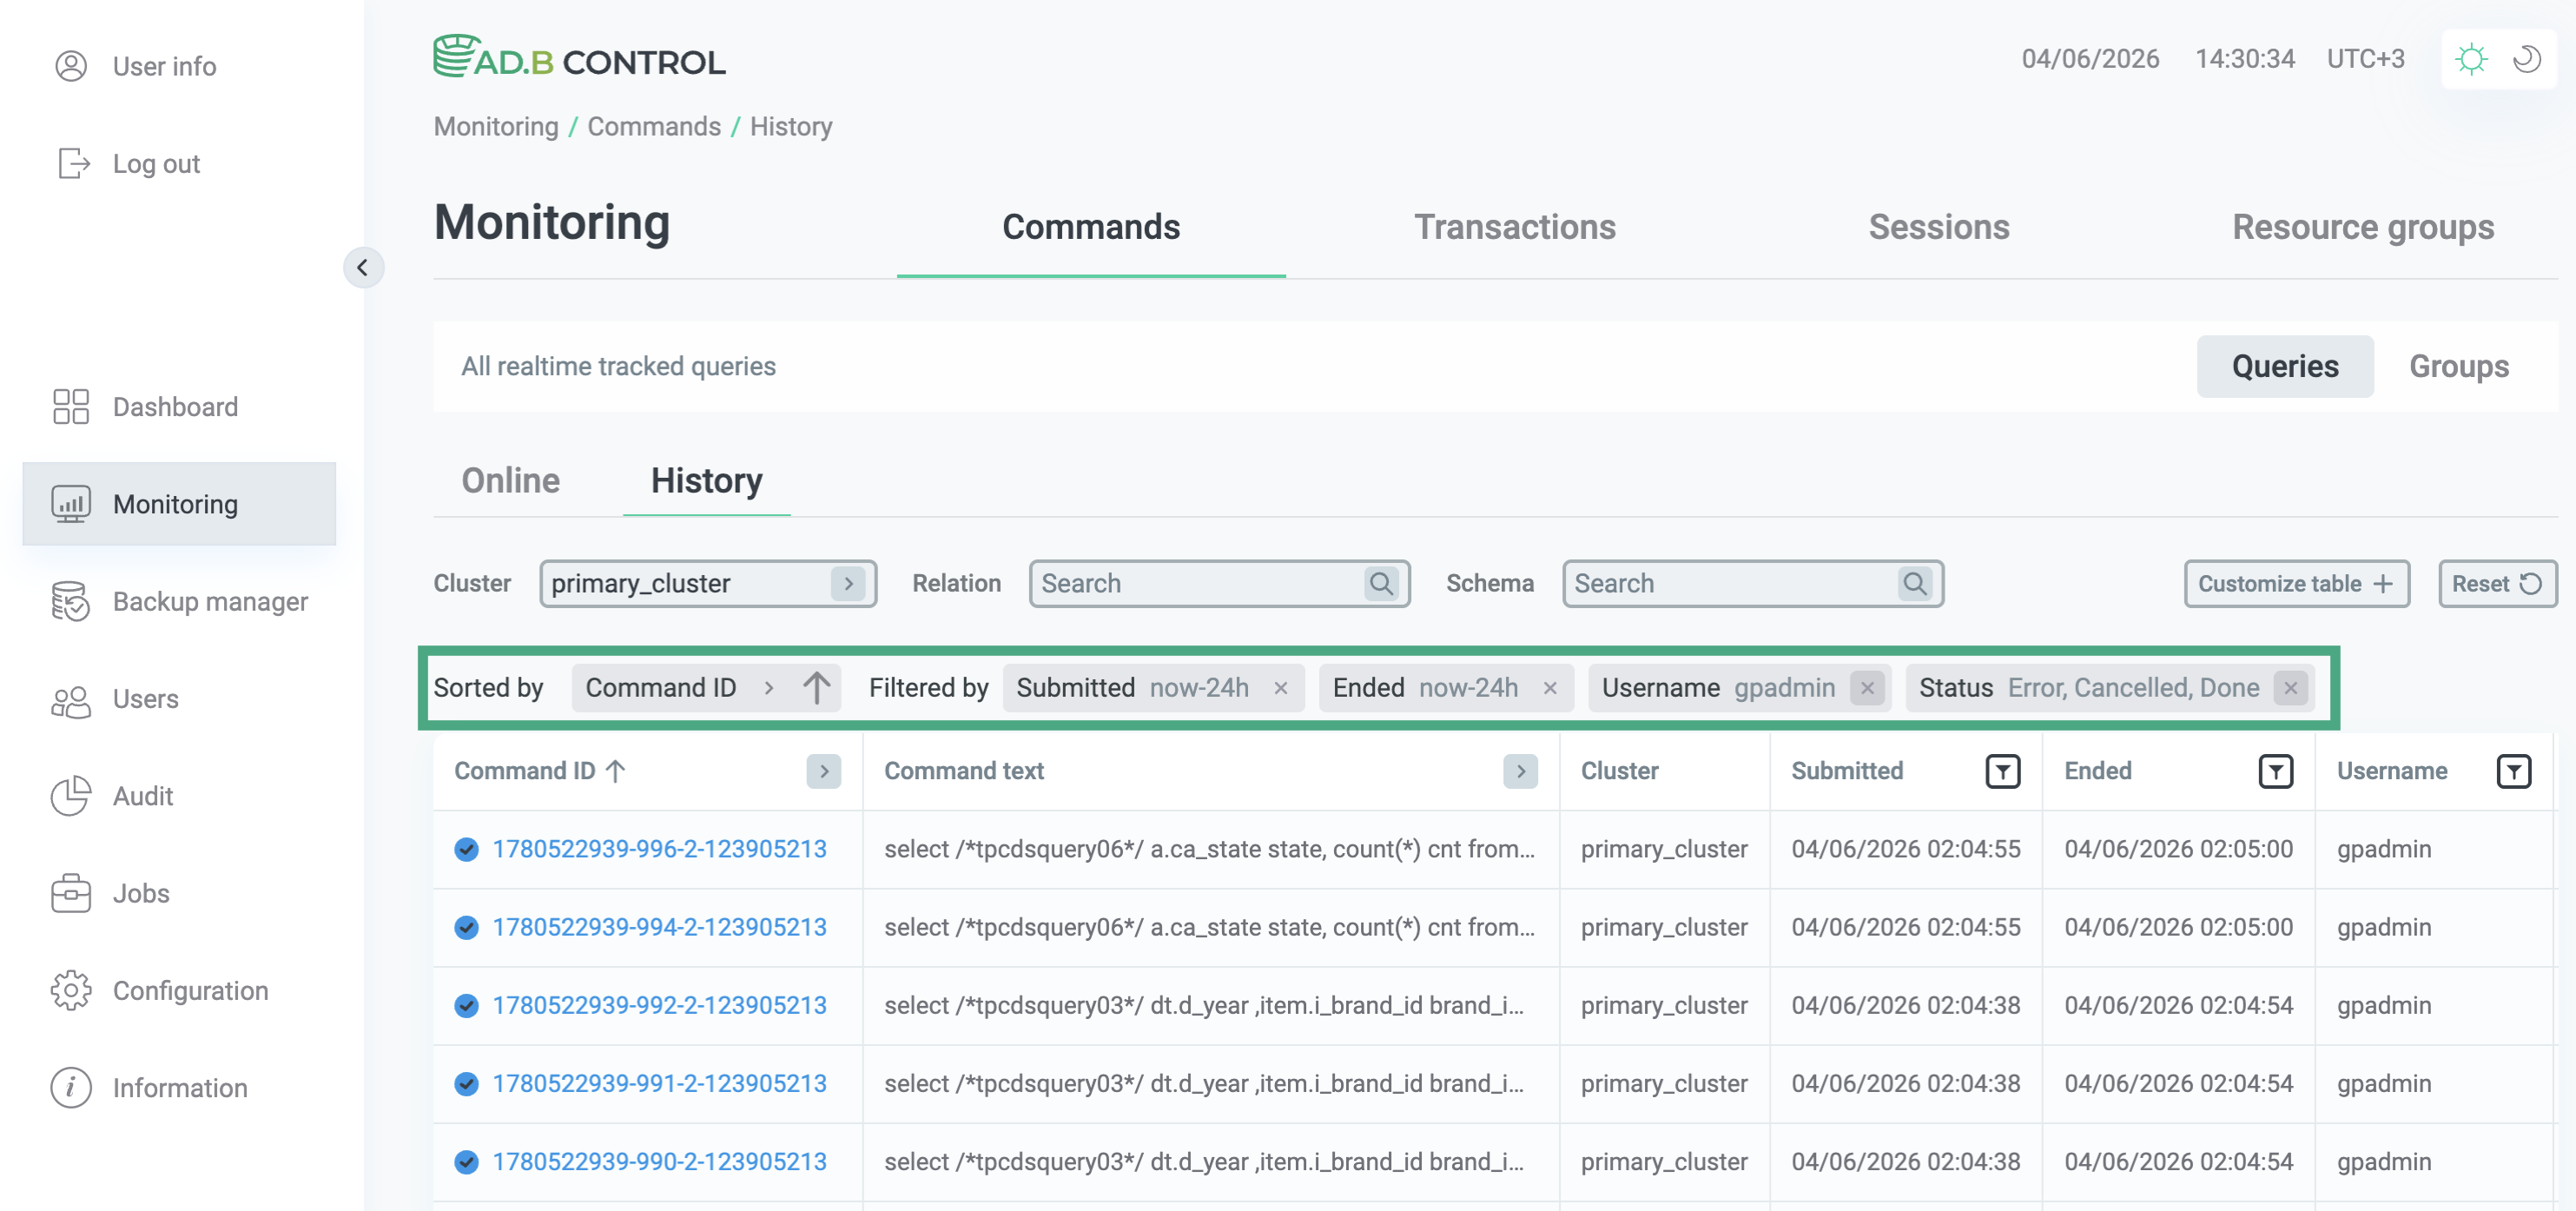
Task: Open command 1780522939-994-2-123905213
Action: (659, 926)
